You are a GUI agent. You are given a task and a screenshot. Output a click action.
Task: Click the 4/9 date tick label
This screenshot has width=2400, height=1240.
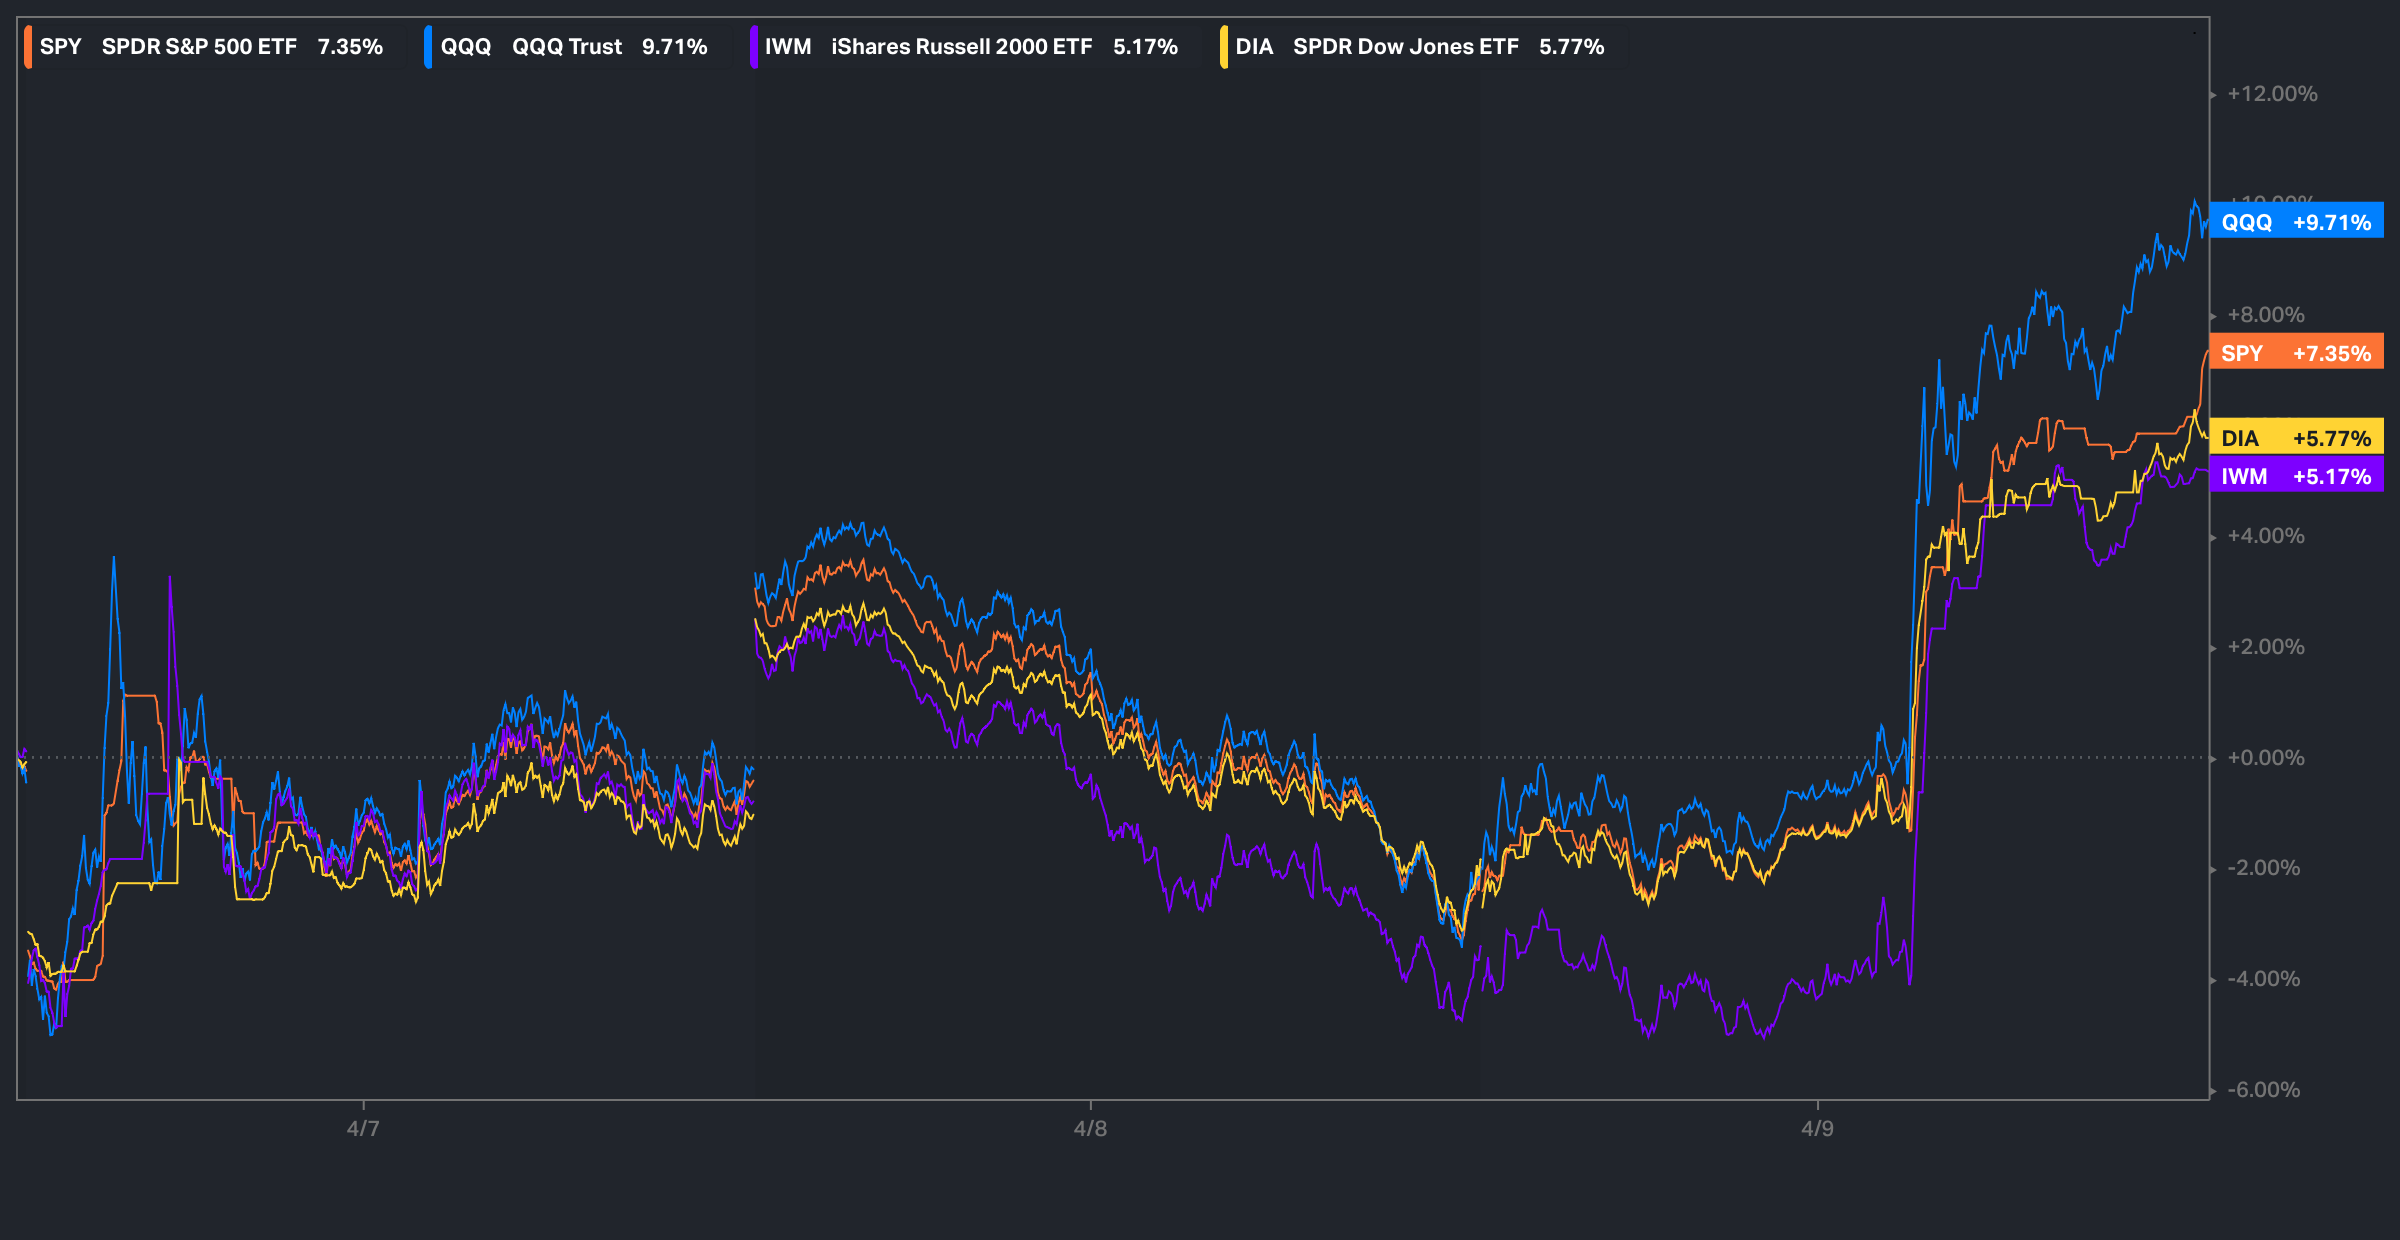tap(1817, 1128)
